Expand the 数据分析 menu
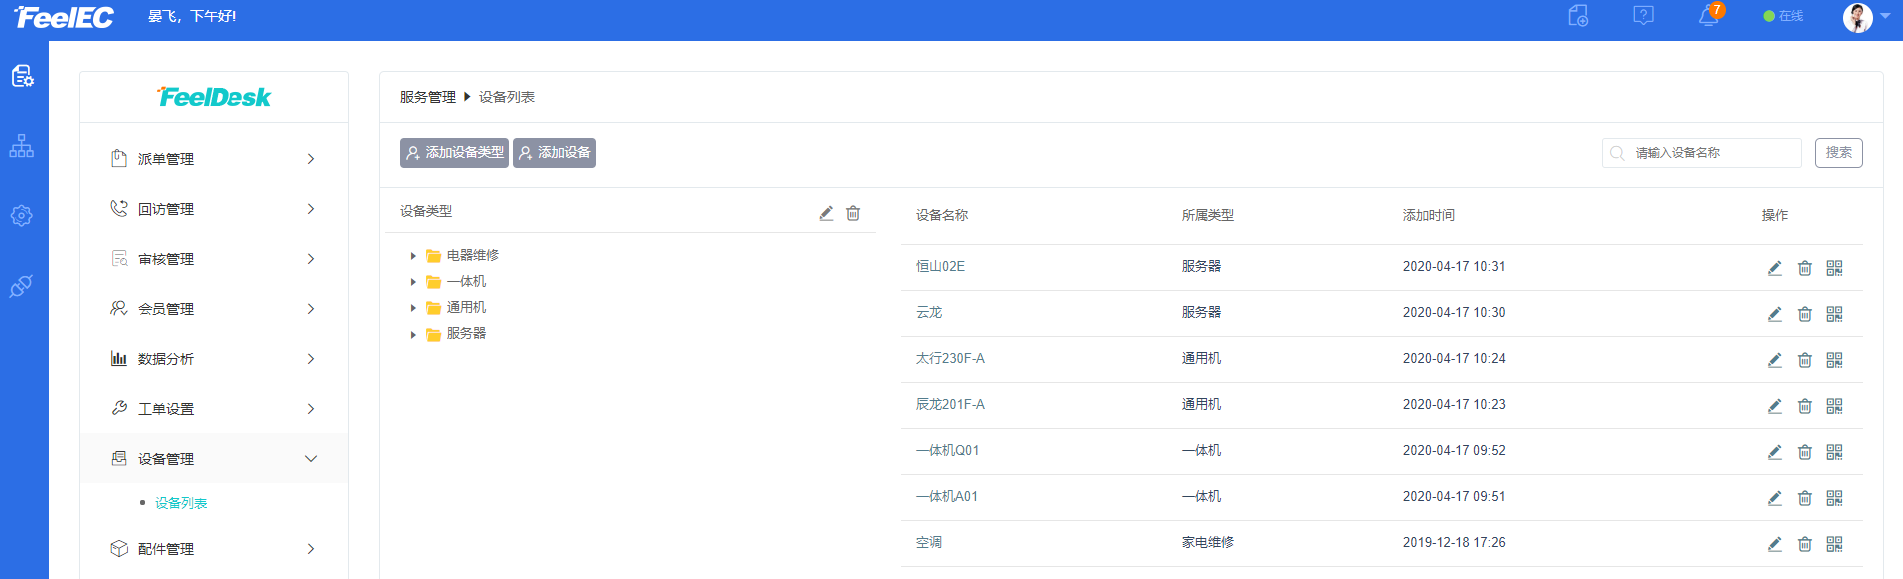Screen dimensions: 1903x579 coord(214,359)
